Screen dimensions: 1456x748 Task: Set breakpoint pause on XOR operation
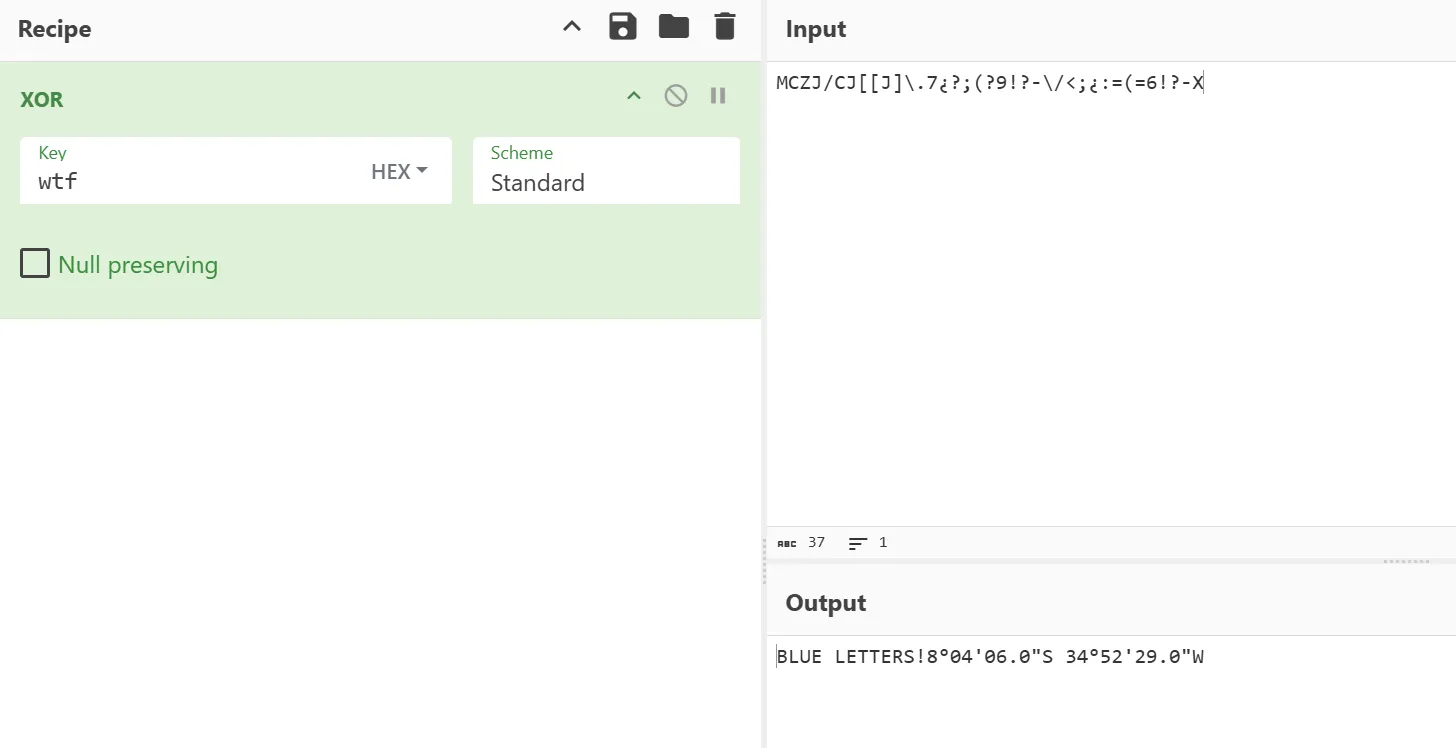(718, 96)
